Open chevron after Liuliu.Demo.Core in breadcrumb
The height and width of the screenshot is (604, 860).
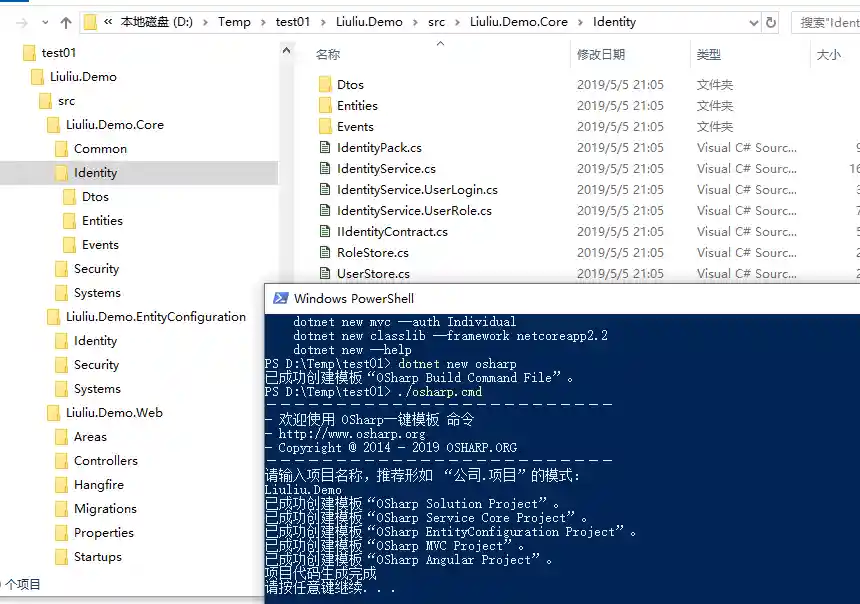(x=581, y=22)
